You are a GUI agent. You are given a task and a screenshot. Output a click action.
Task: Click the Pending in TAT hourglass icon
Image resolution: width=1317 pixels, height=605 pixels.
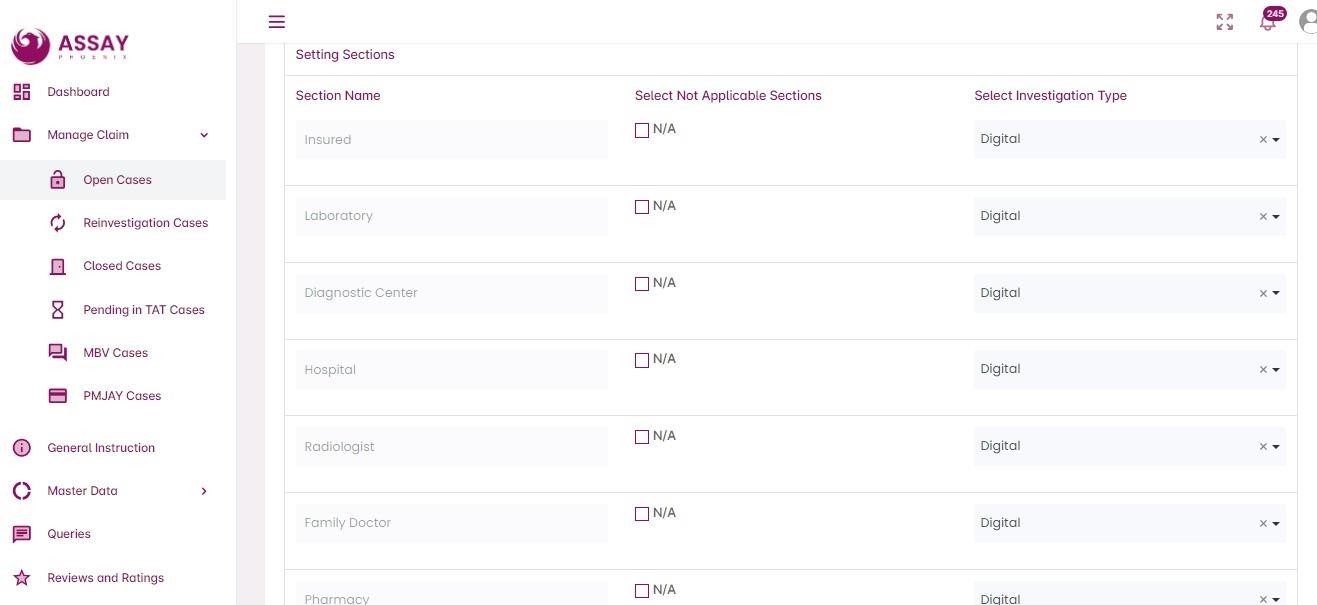coord(58,310)
